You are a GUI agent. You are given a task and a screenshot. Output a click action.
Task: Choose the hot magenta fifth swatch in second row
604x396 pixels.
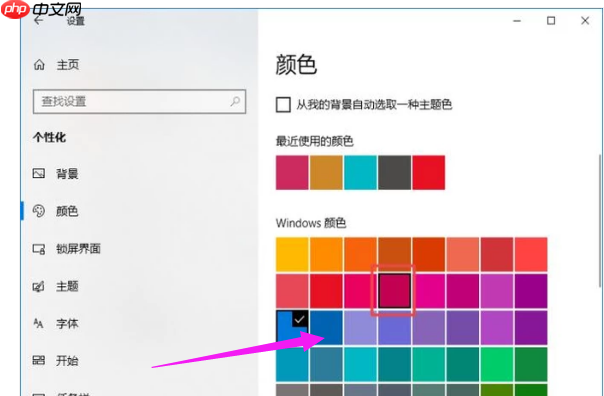tap(429, 291)
